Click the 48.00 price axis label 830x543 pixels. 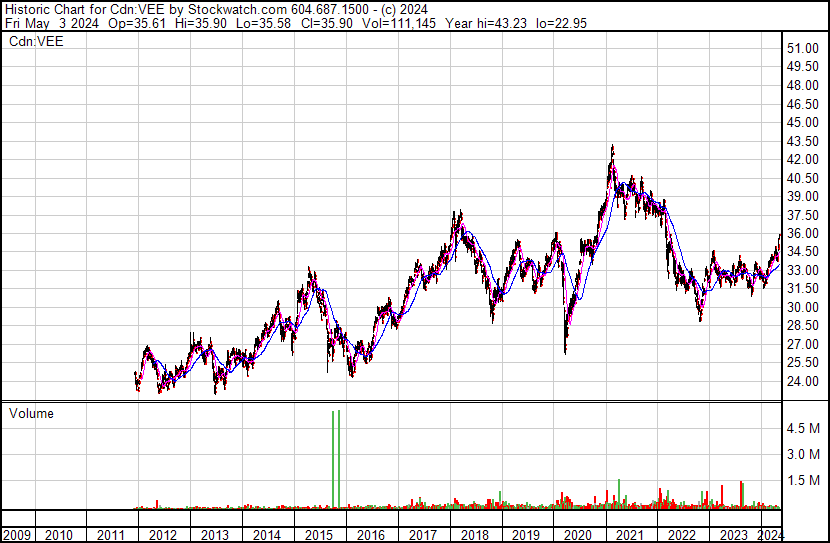(x=802, y=85)
